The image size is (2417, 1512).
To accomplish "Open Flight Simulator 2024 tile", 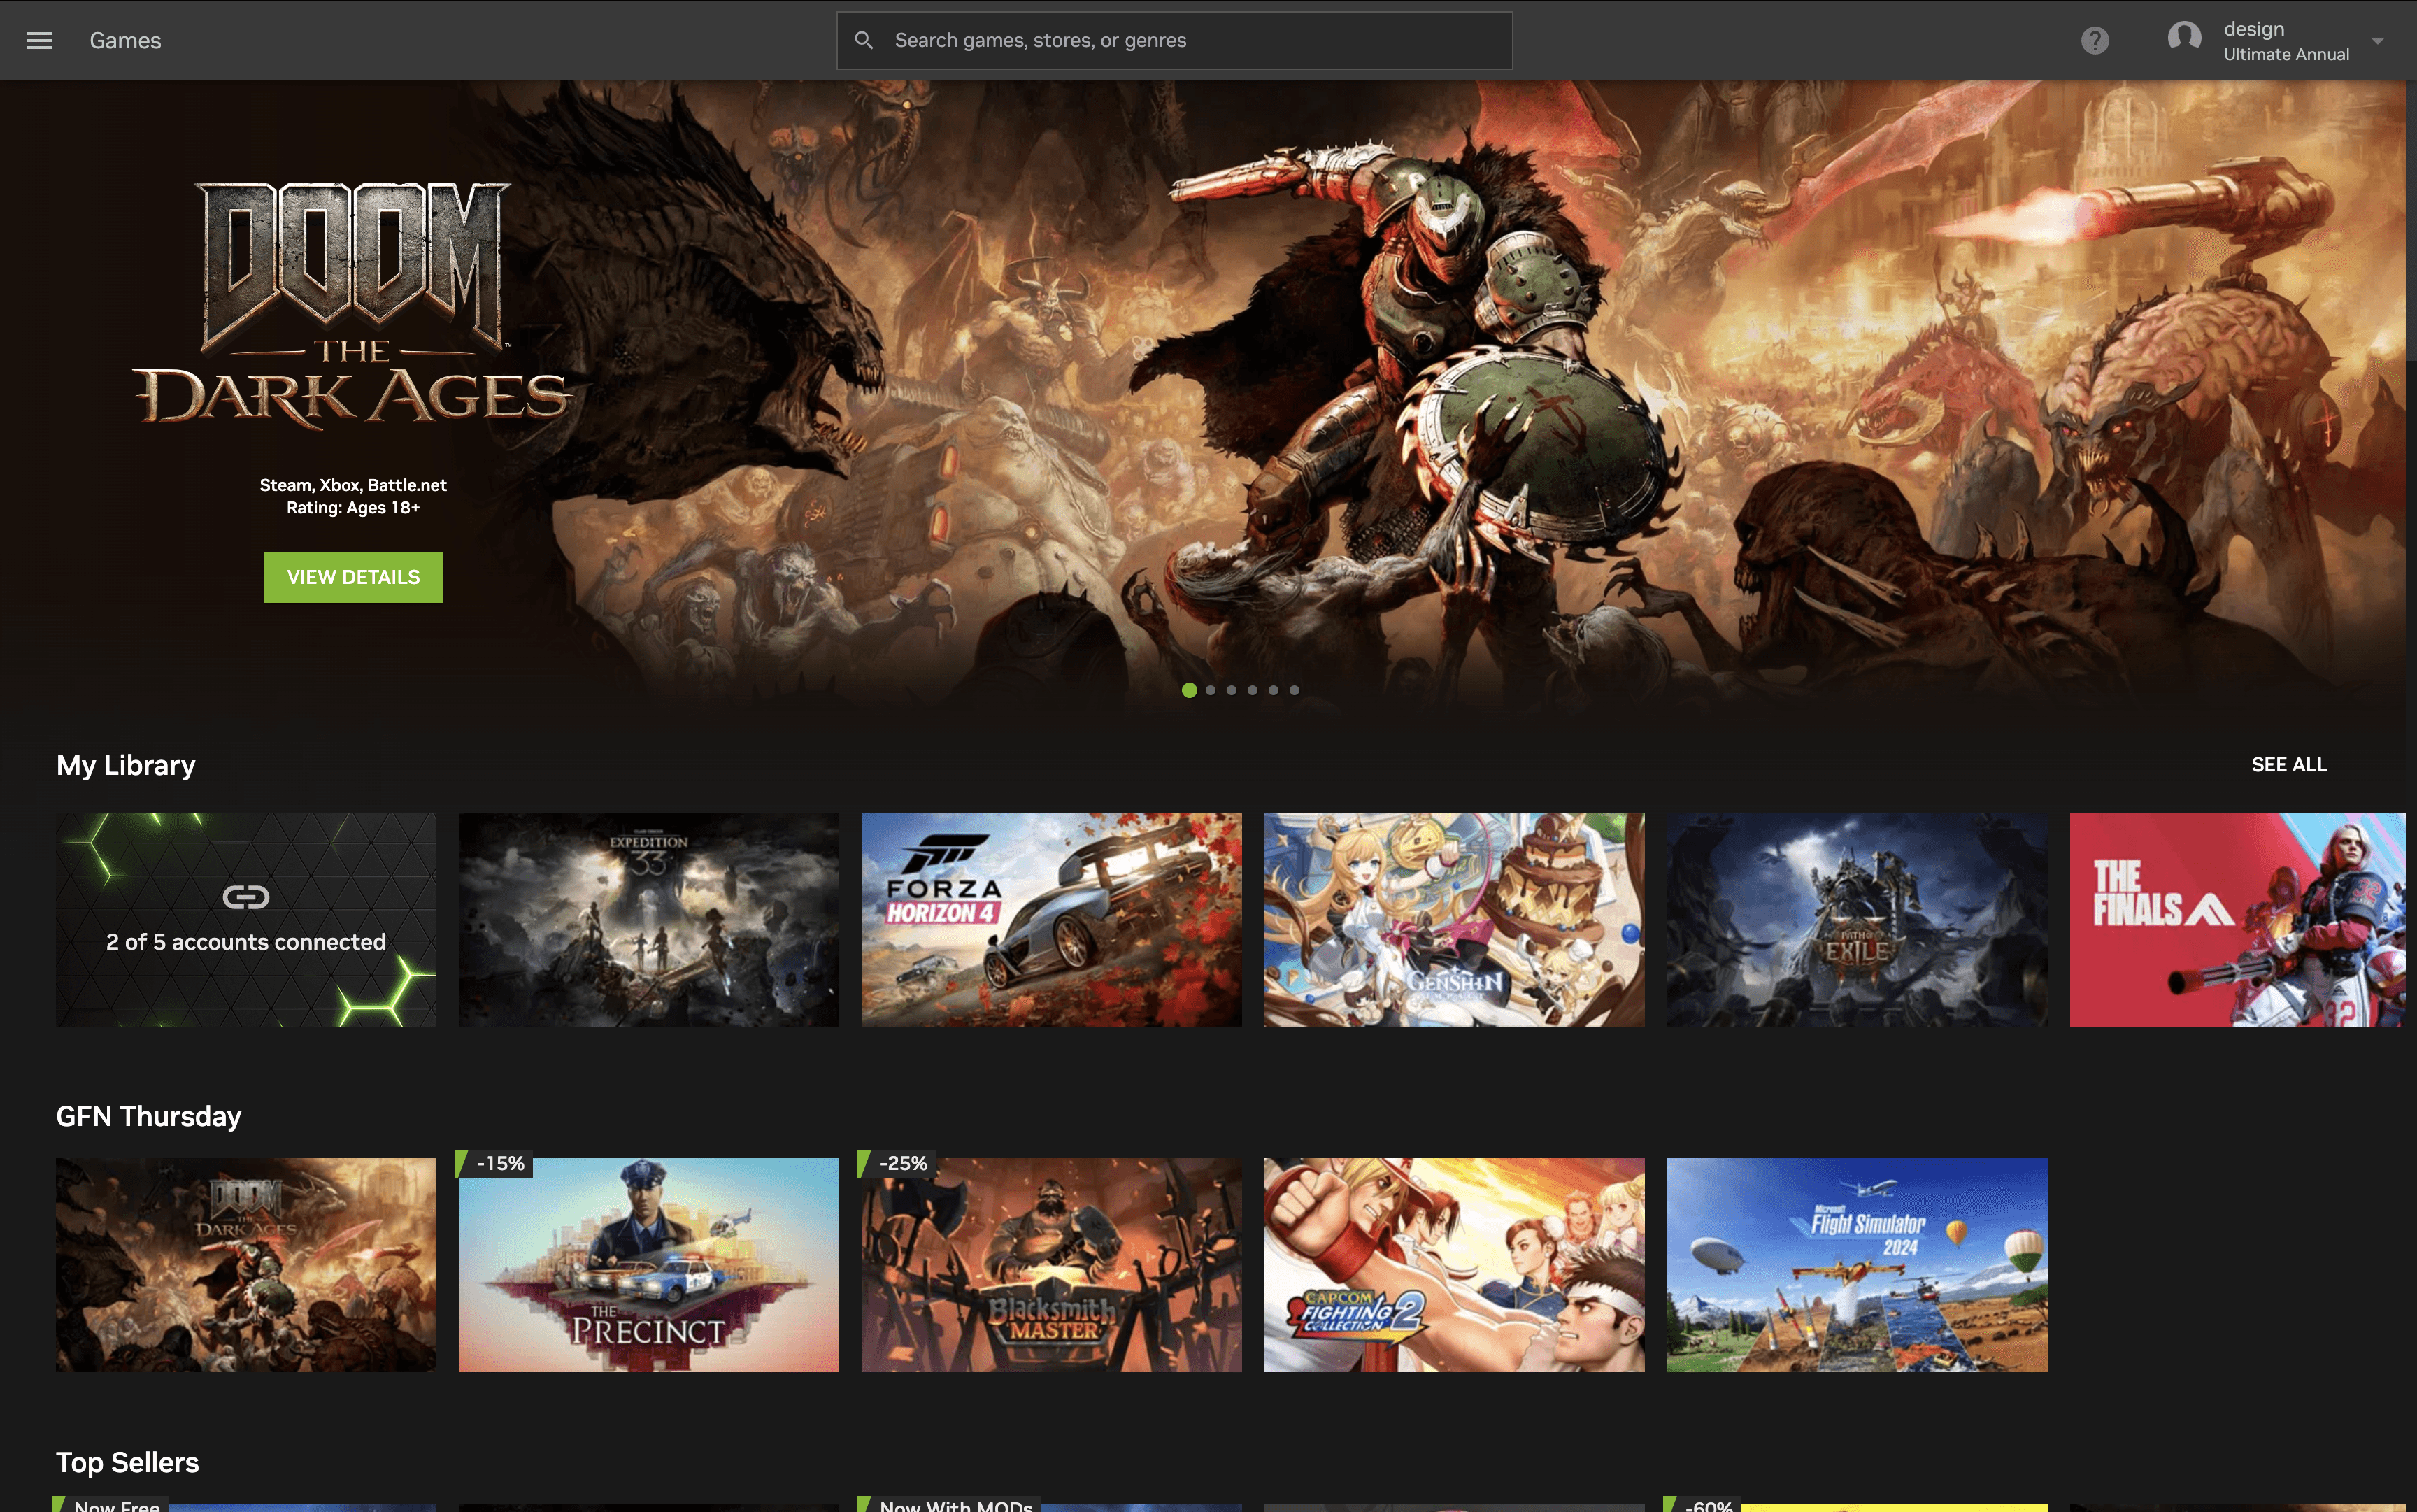I will click(x=1856, y=1265).
